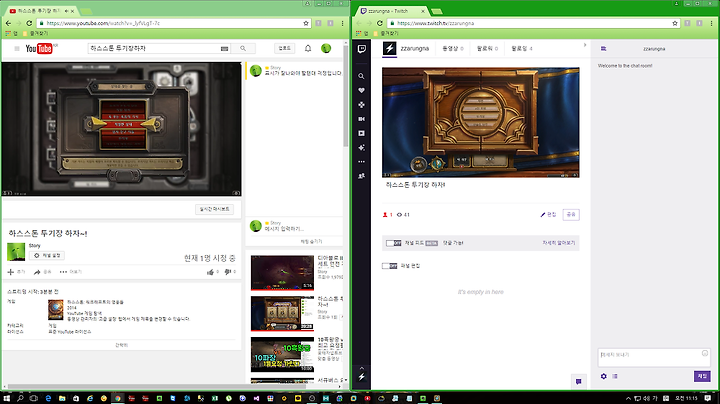Image resolution: width=720 pixels, height=404 pixels.
Task: Go to the YouTube logo home
Action: (39, 48)
